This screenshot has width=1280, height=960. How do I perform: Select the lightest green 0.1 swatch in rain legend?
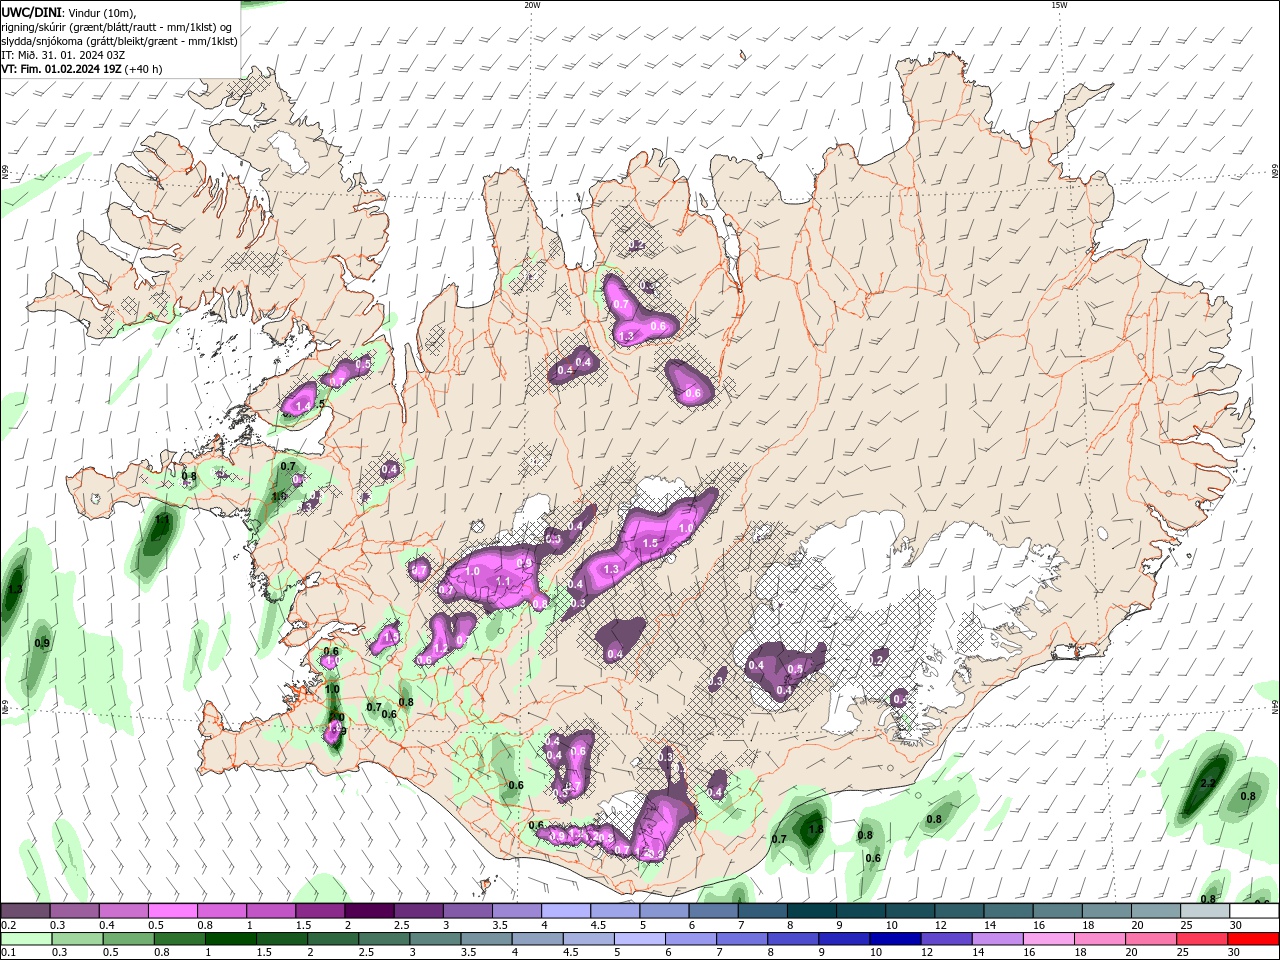click(25, 939)
